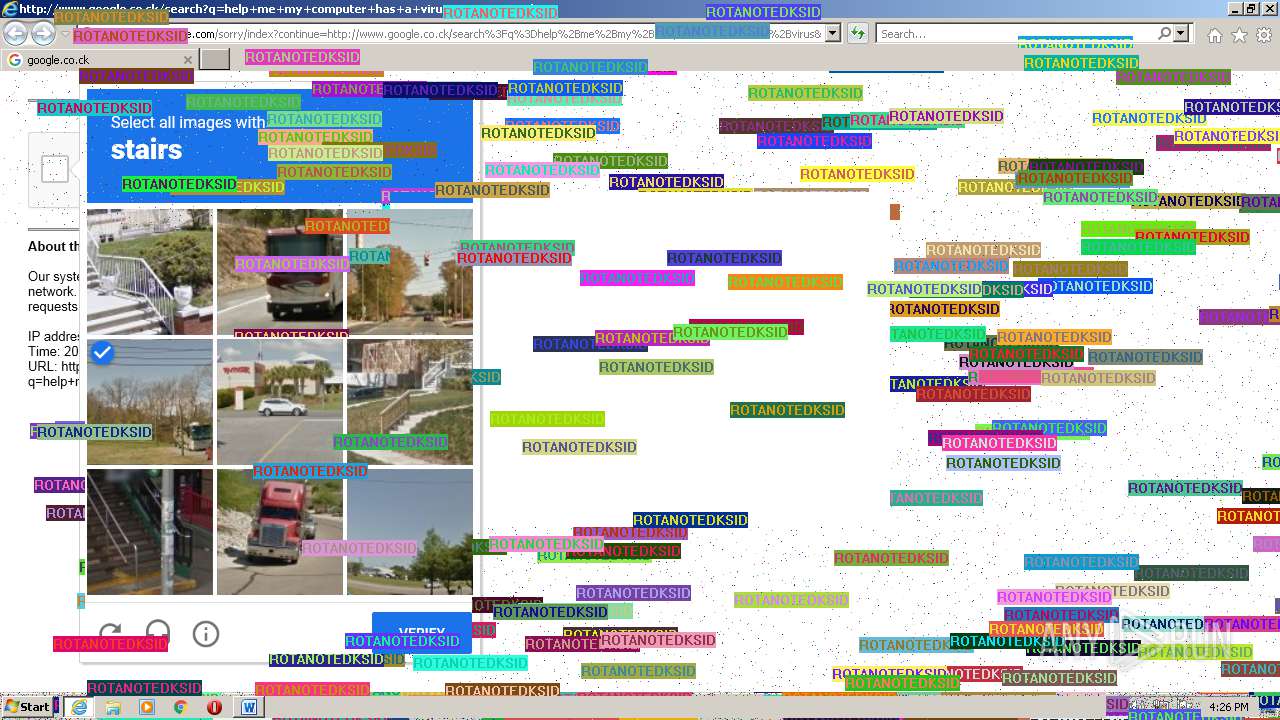Close the google.co.ck tab
1280x720 pixels.
point(187,60)
